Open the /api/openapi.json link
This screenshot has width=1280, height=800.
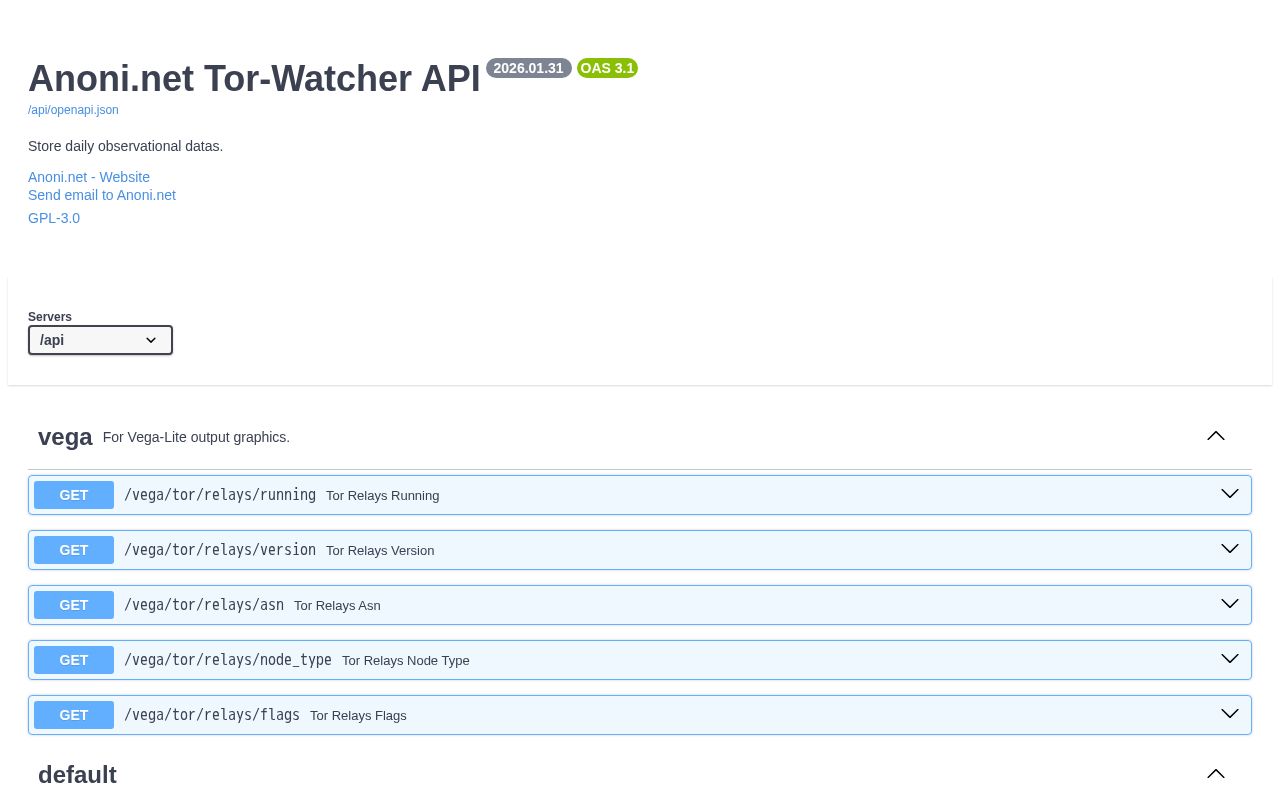click(x=73, y=110)
